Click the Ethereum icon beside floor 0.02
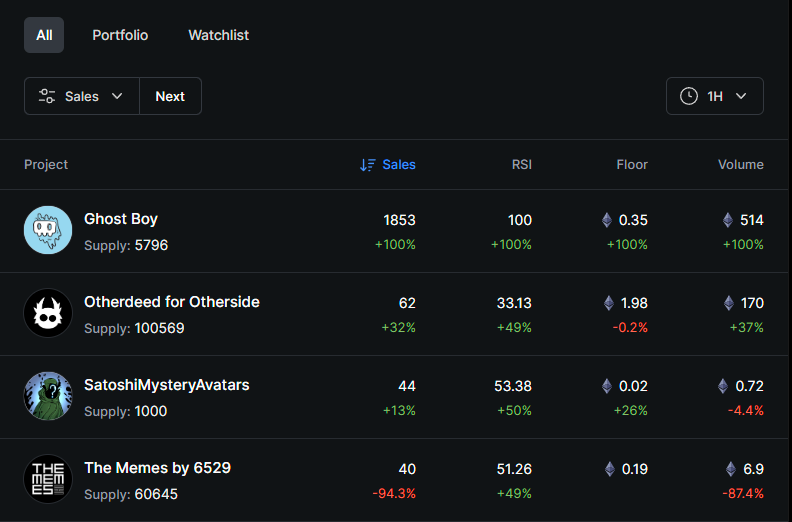 pyautogui.click(x=607, y=386)
